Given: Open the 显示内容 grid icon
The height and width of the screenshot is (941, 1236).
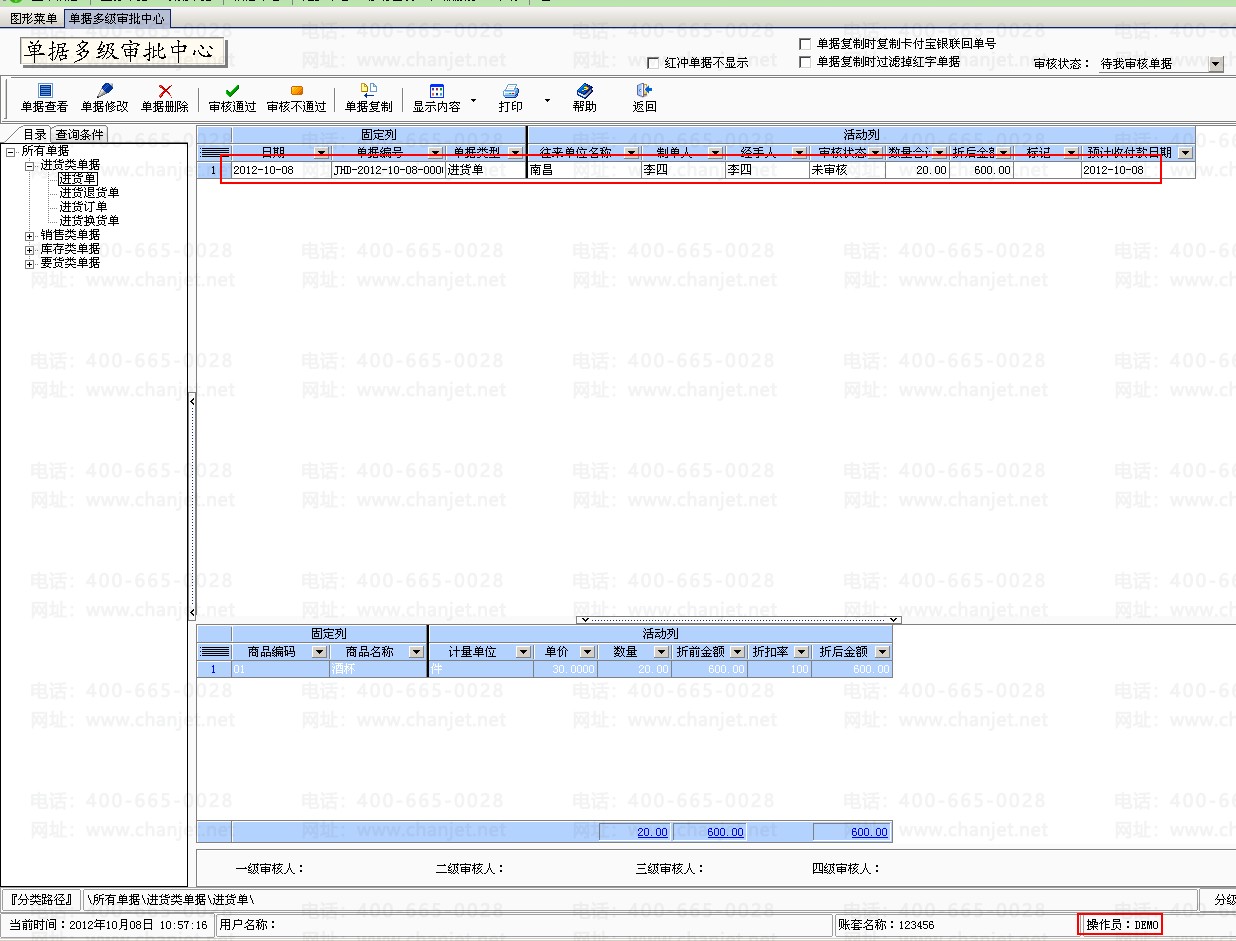Looking at the screenshot, I should click(x=436, y=91).
